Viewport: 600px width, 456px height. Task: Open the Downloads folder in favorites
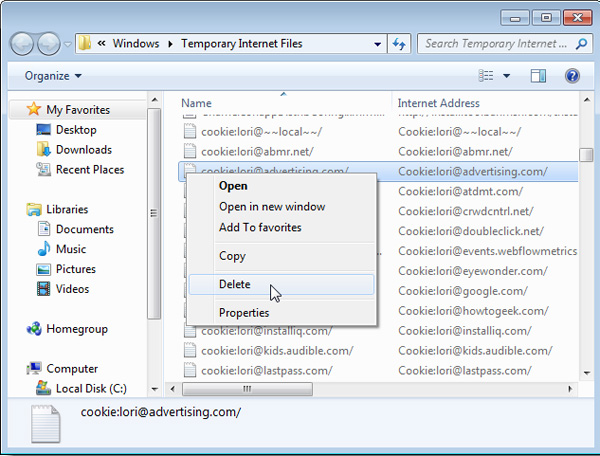click(x=83, y=150)
